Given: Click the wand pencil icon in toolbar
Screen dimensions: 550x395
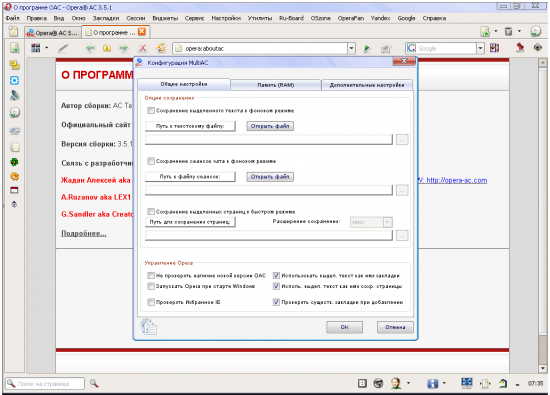Looking at the screenshot, I should point(63,48).
